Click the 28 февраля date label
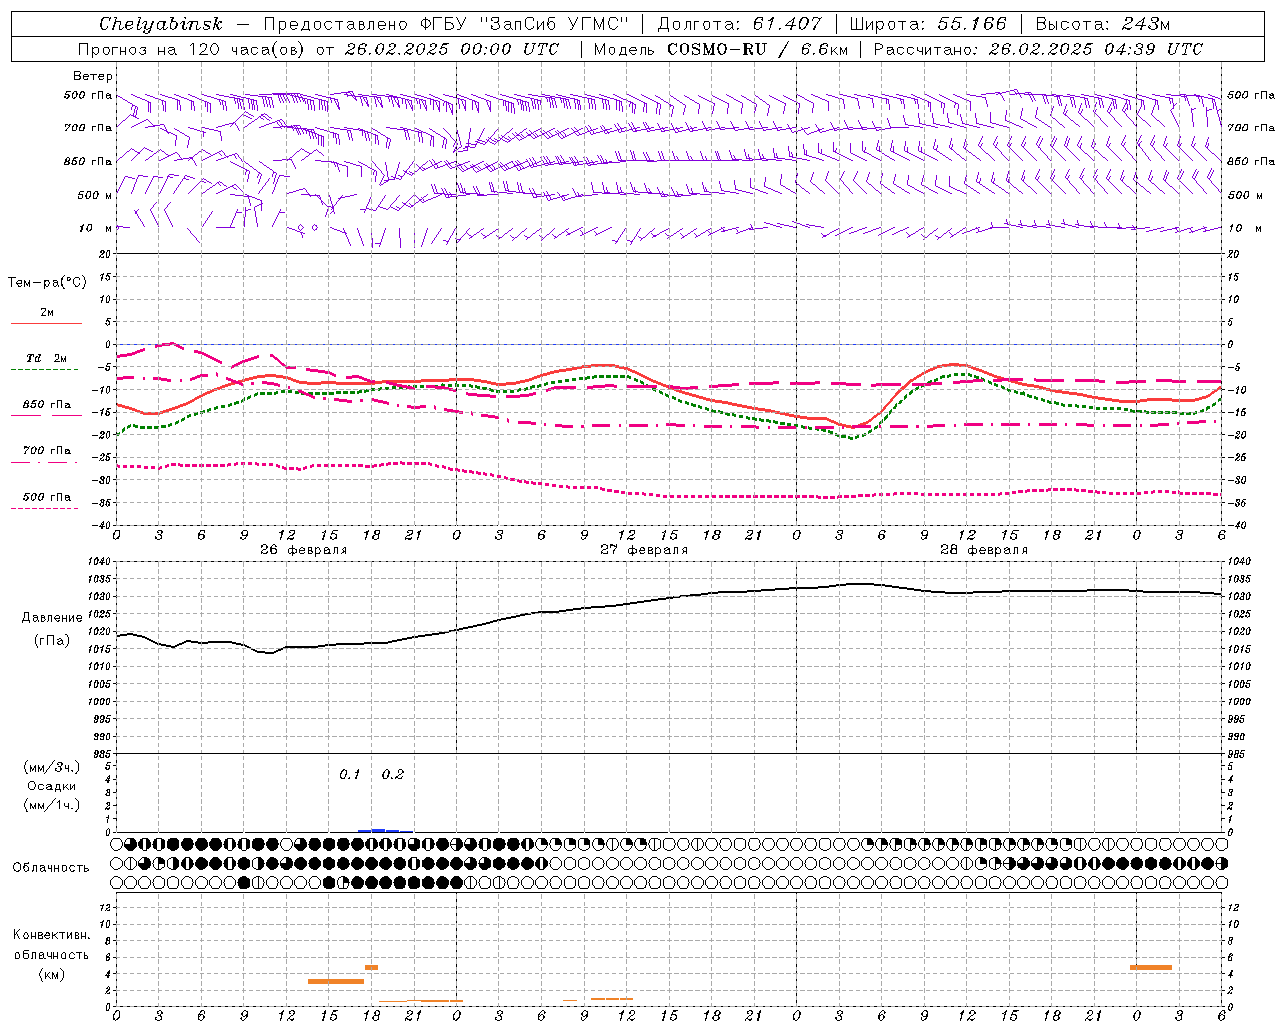 983,550
